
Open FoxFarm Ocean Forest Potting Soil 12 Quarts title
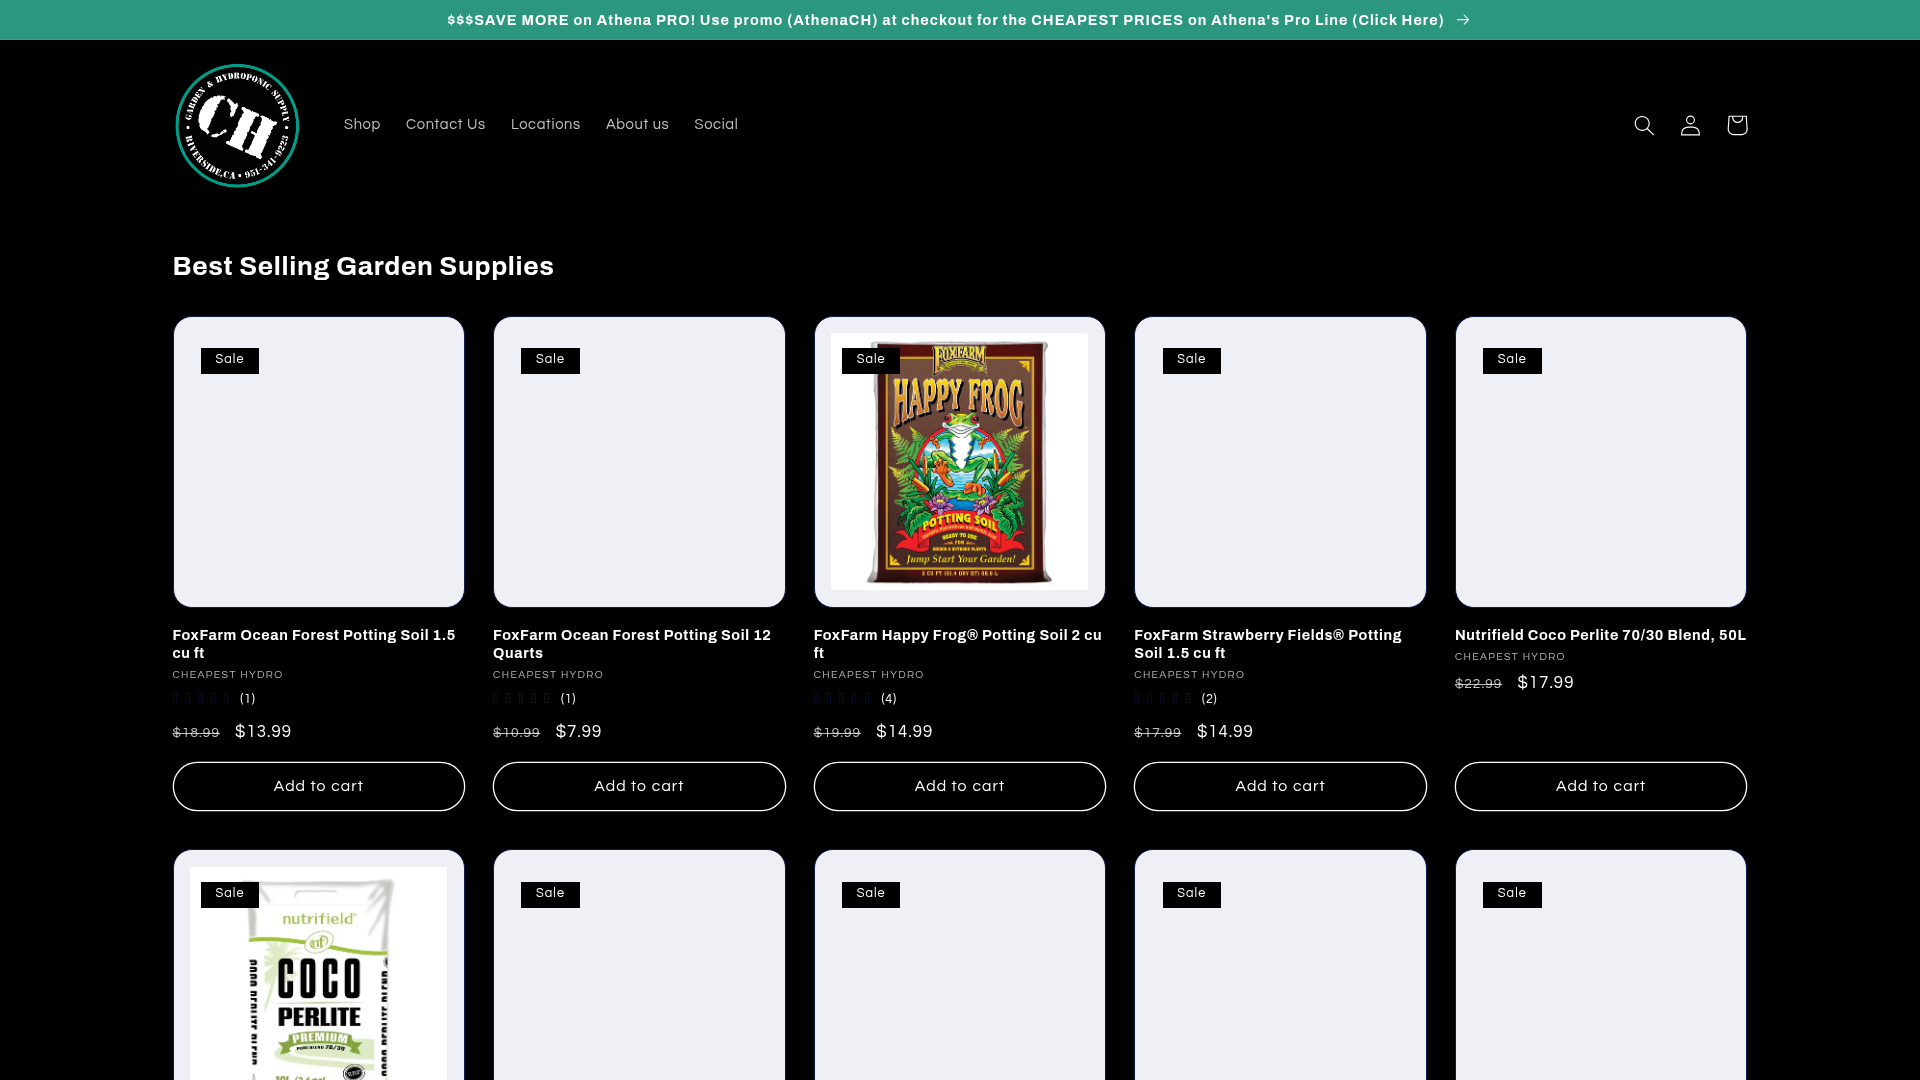click(x=632, y=644)
